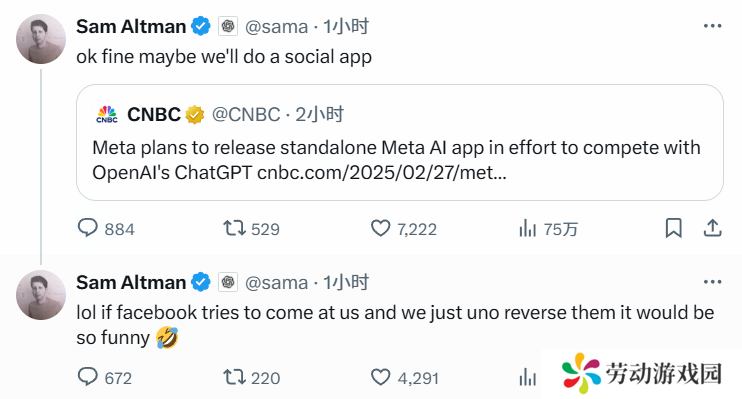Open the cnbc.com article link

382,173
